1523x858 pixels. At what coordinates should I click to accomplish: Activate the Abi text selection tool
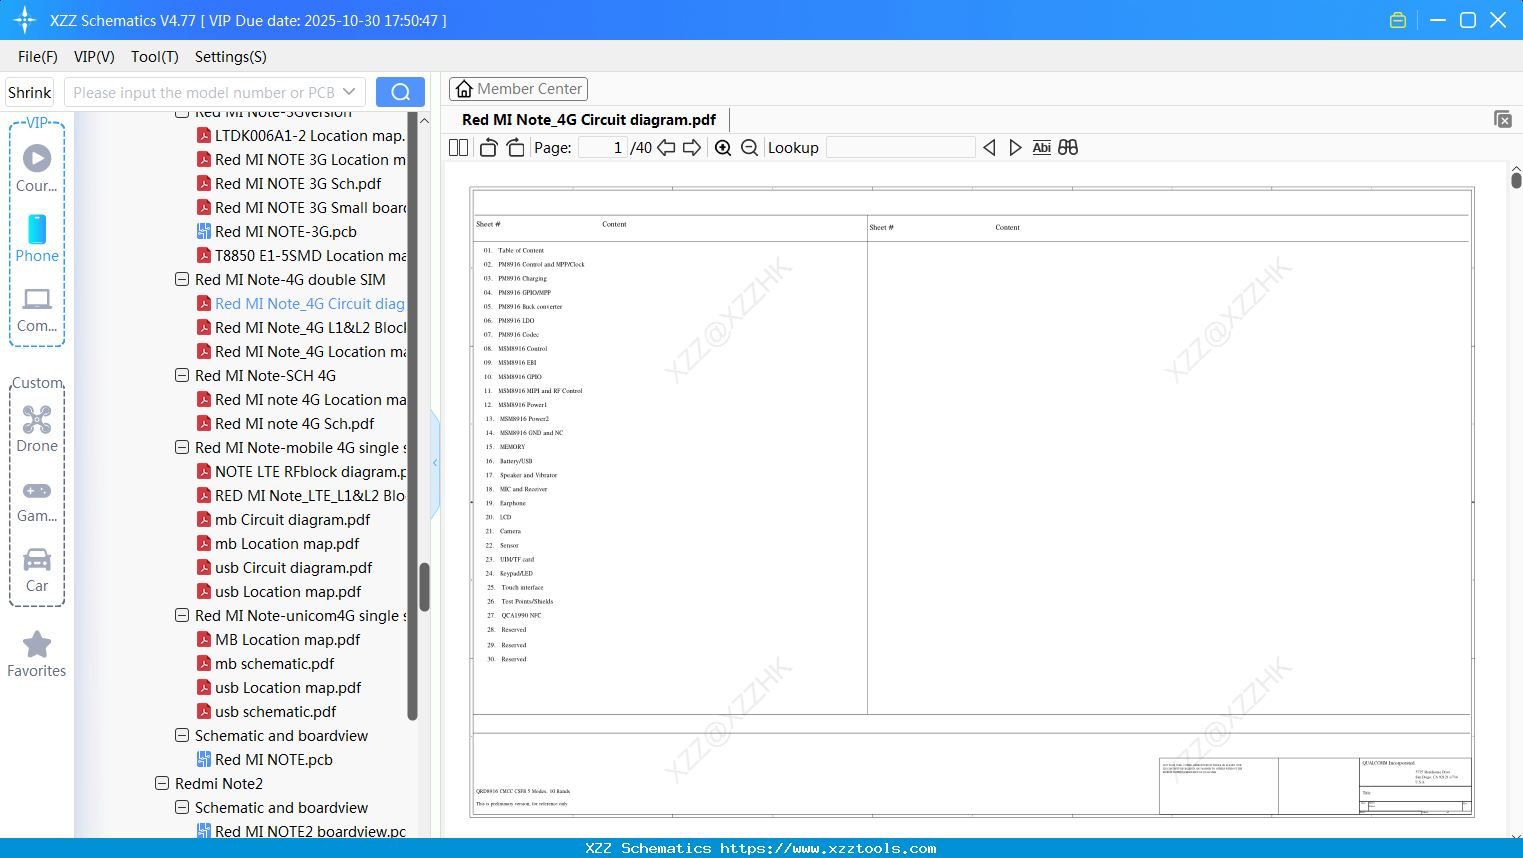(x=1041, y=148)
